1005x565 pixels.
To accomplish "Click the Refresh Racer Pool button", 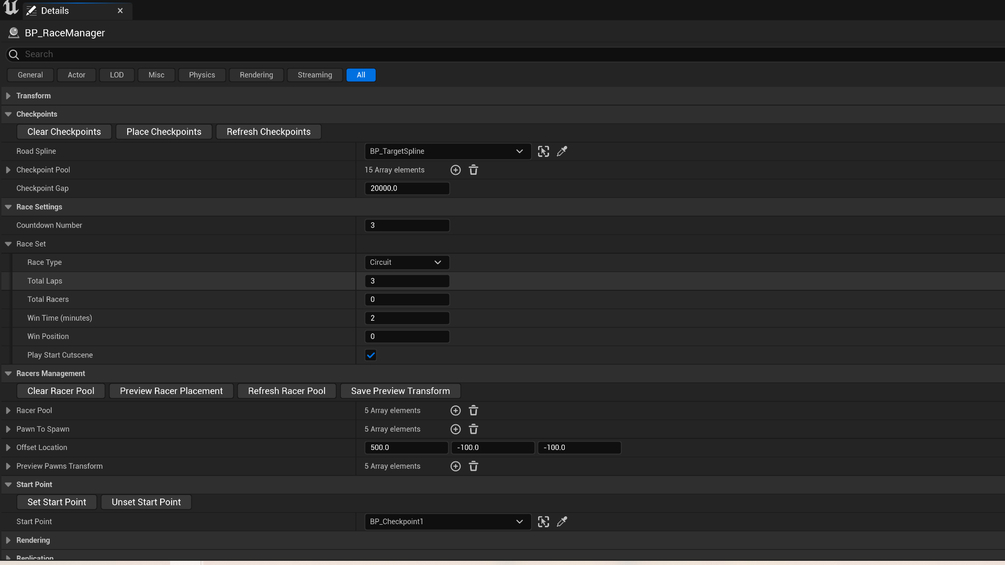I will click(287, 391).
